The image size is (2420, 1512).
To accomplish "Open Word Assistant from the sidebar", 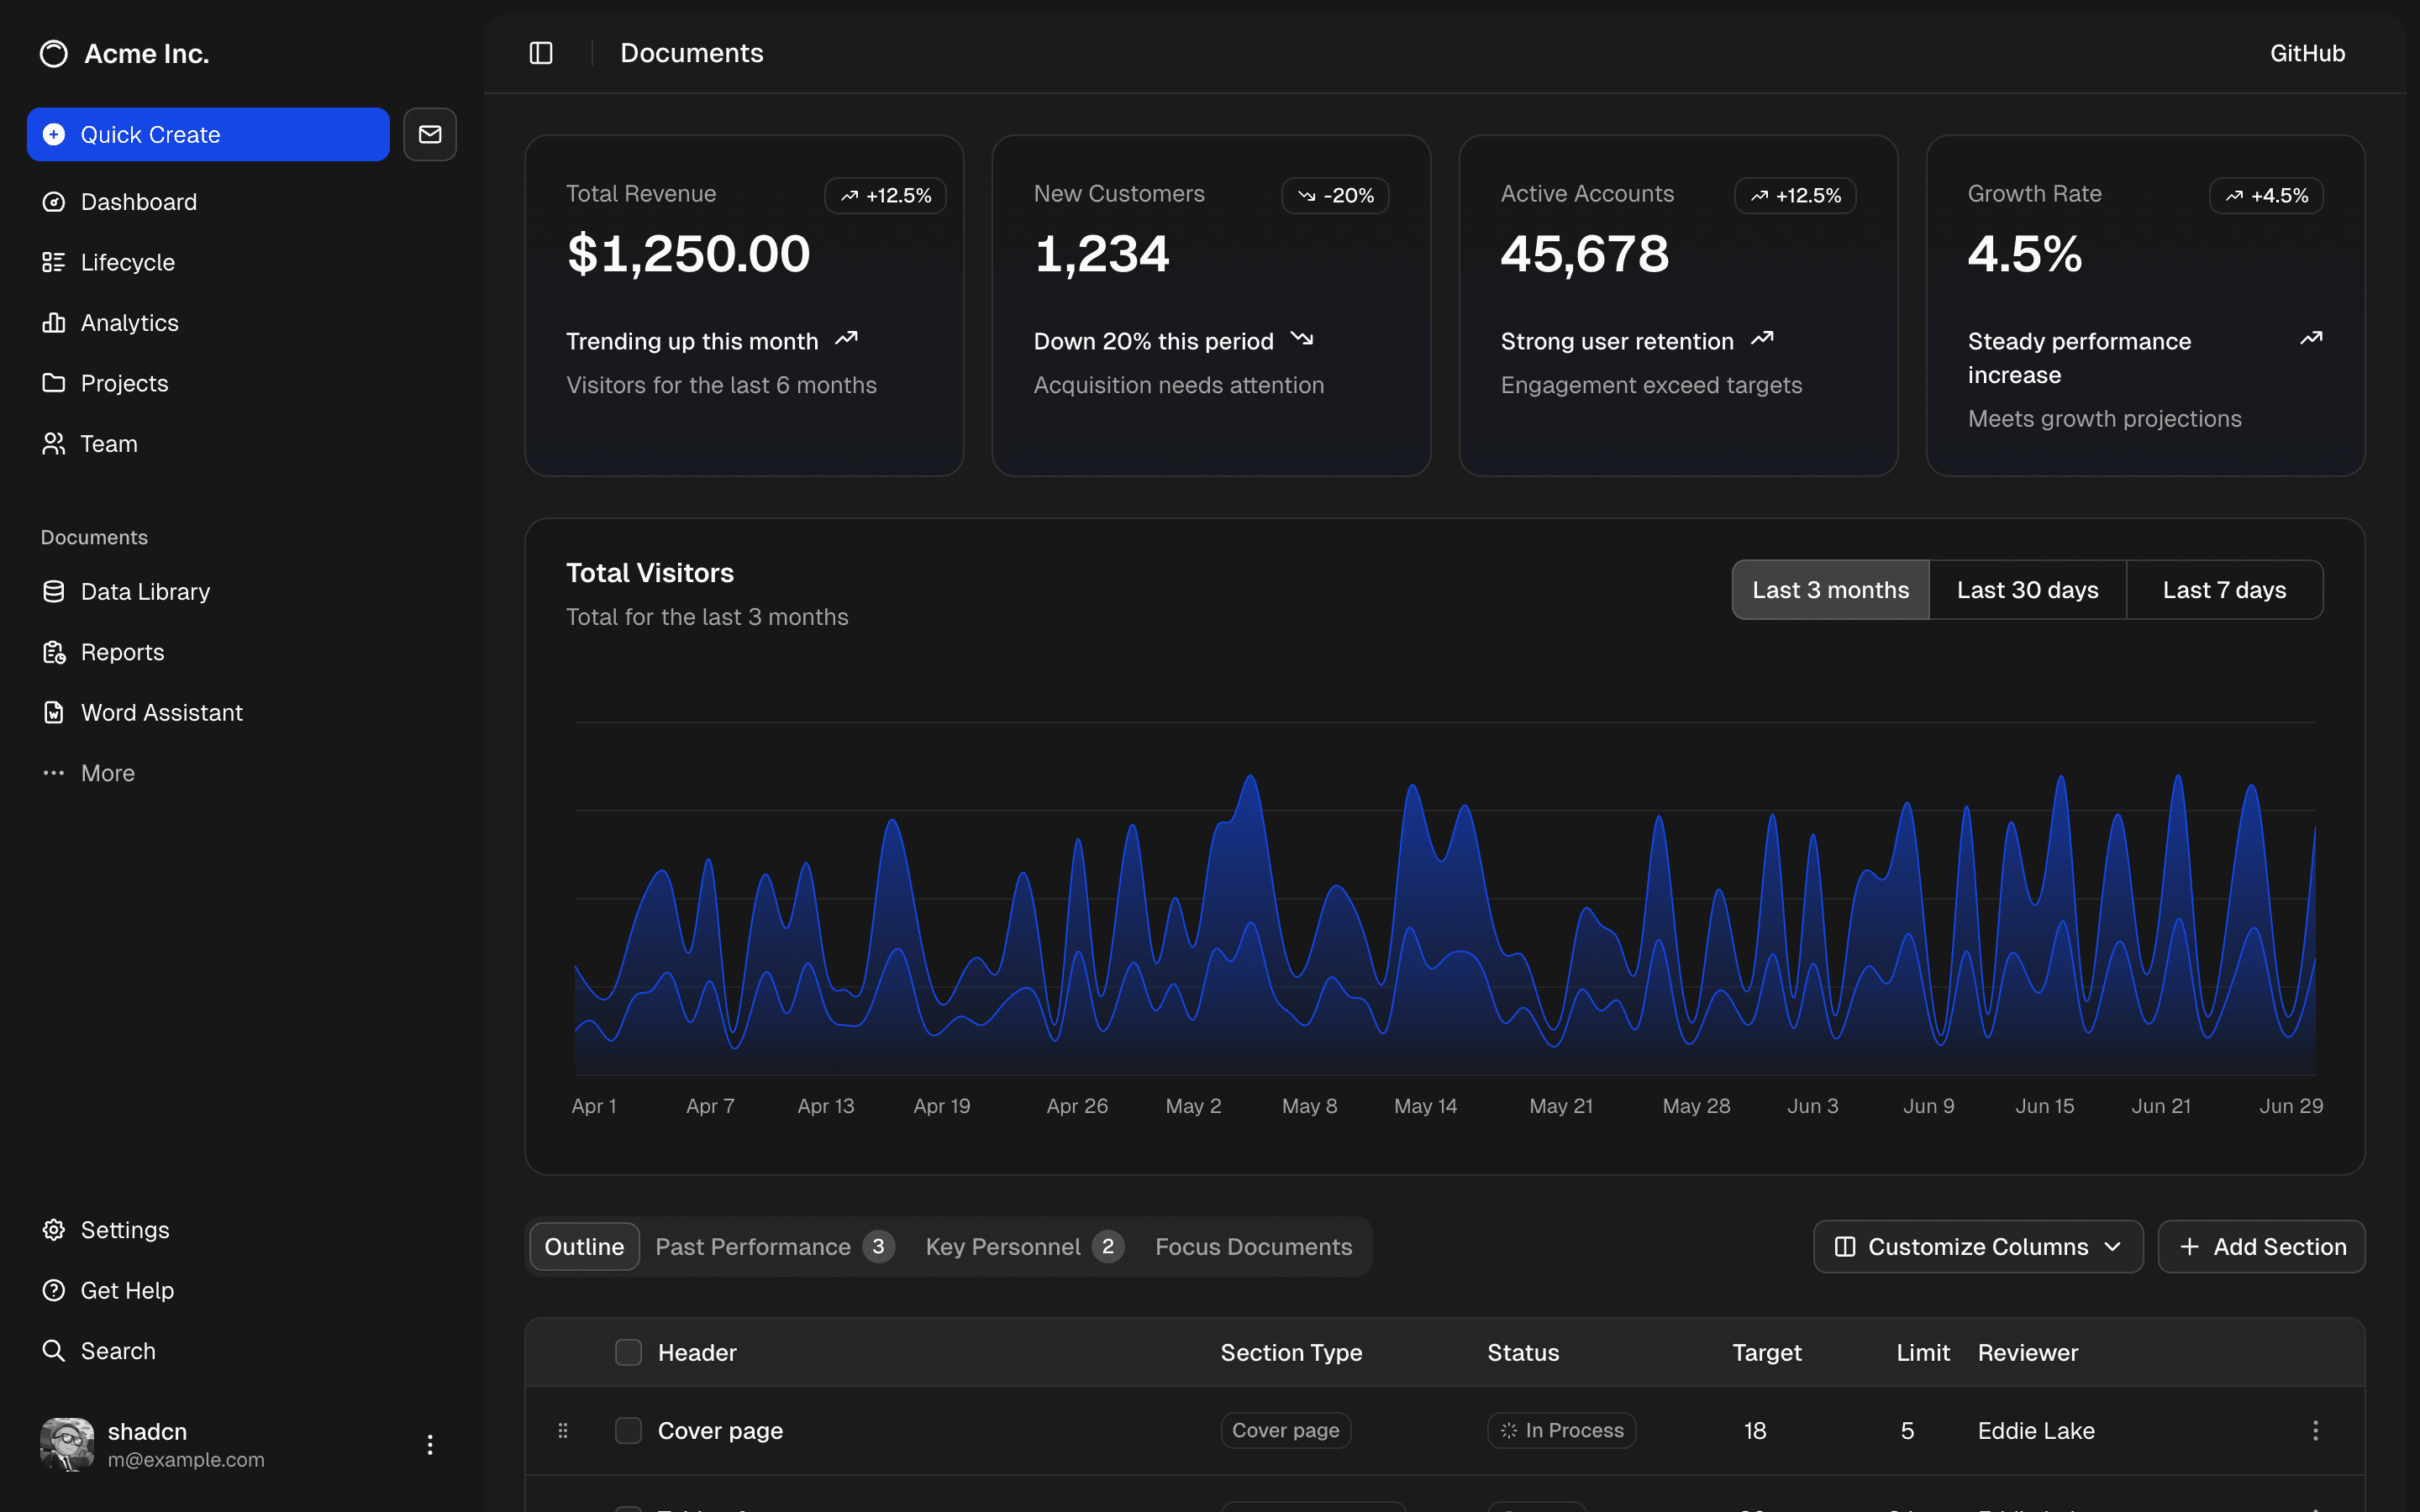I will point(161,712).
